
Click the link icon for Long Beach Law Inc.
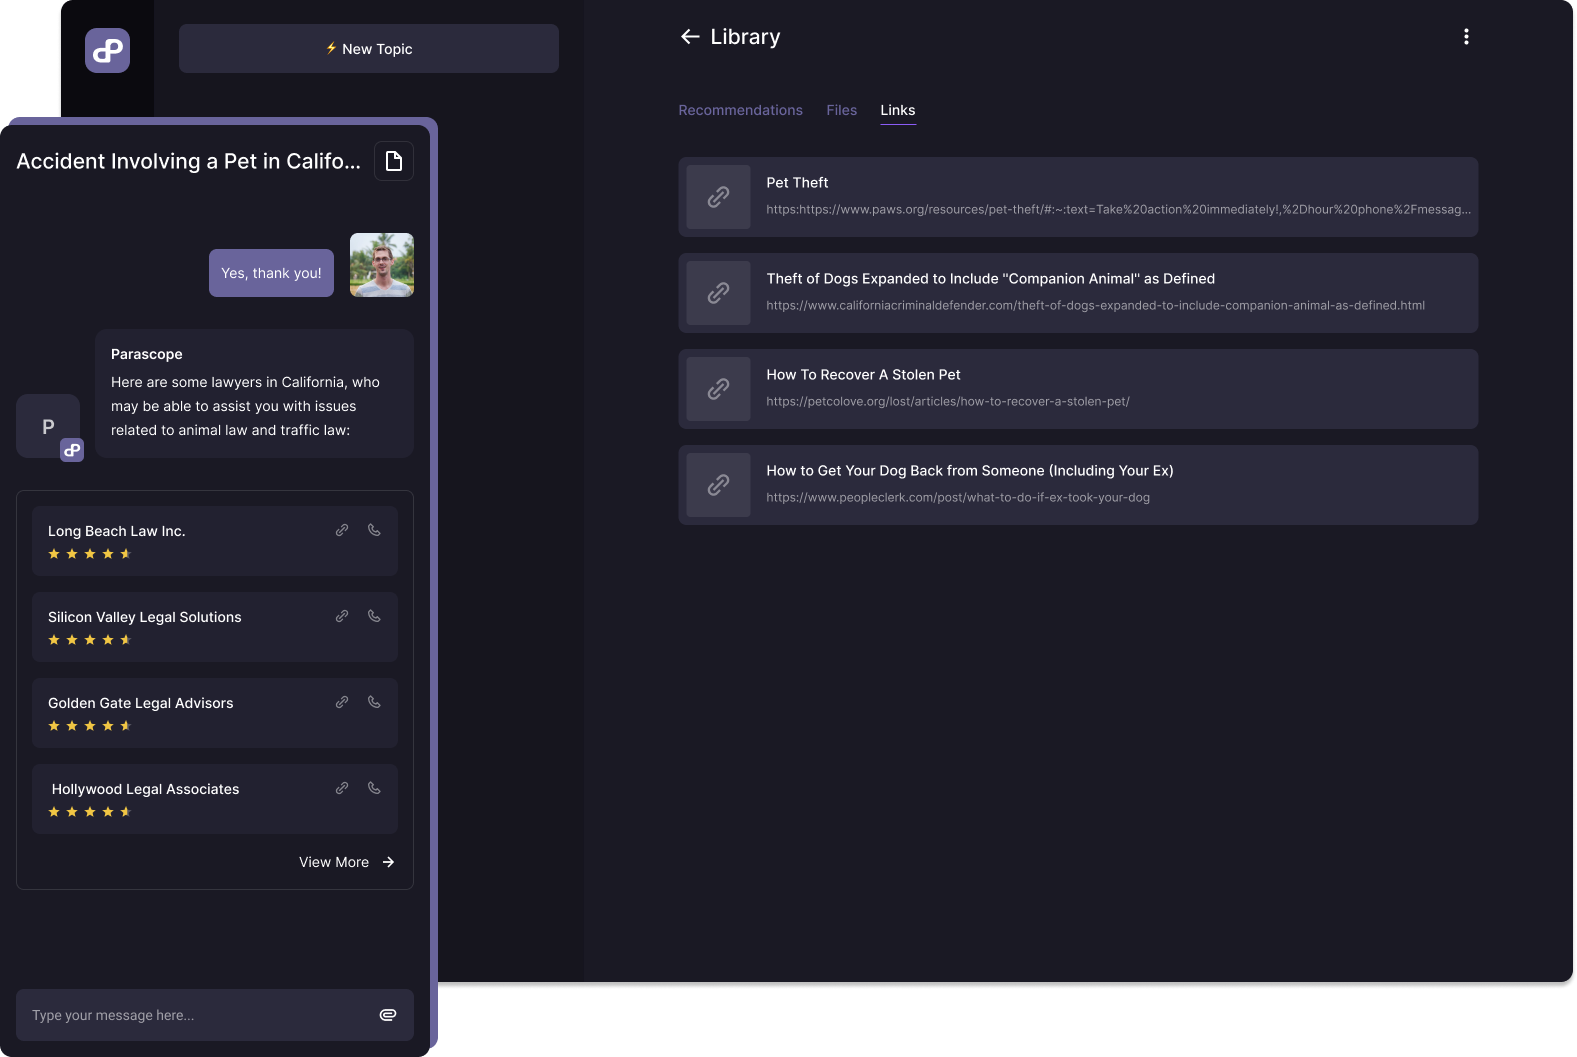tap(342, 530)
